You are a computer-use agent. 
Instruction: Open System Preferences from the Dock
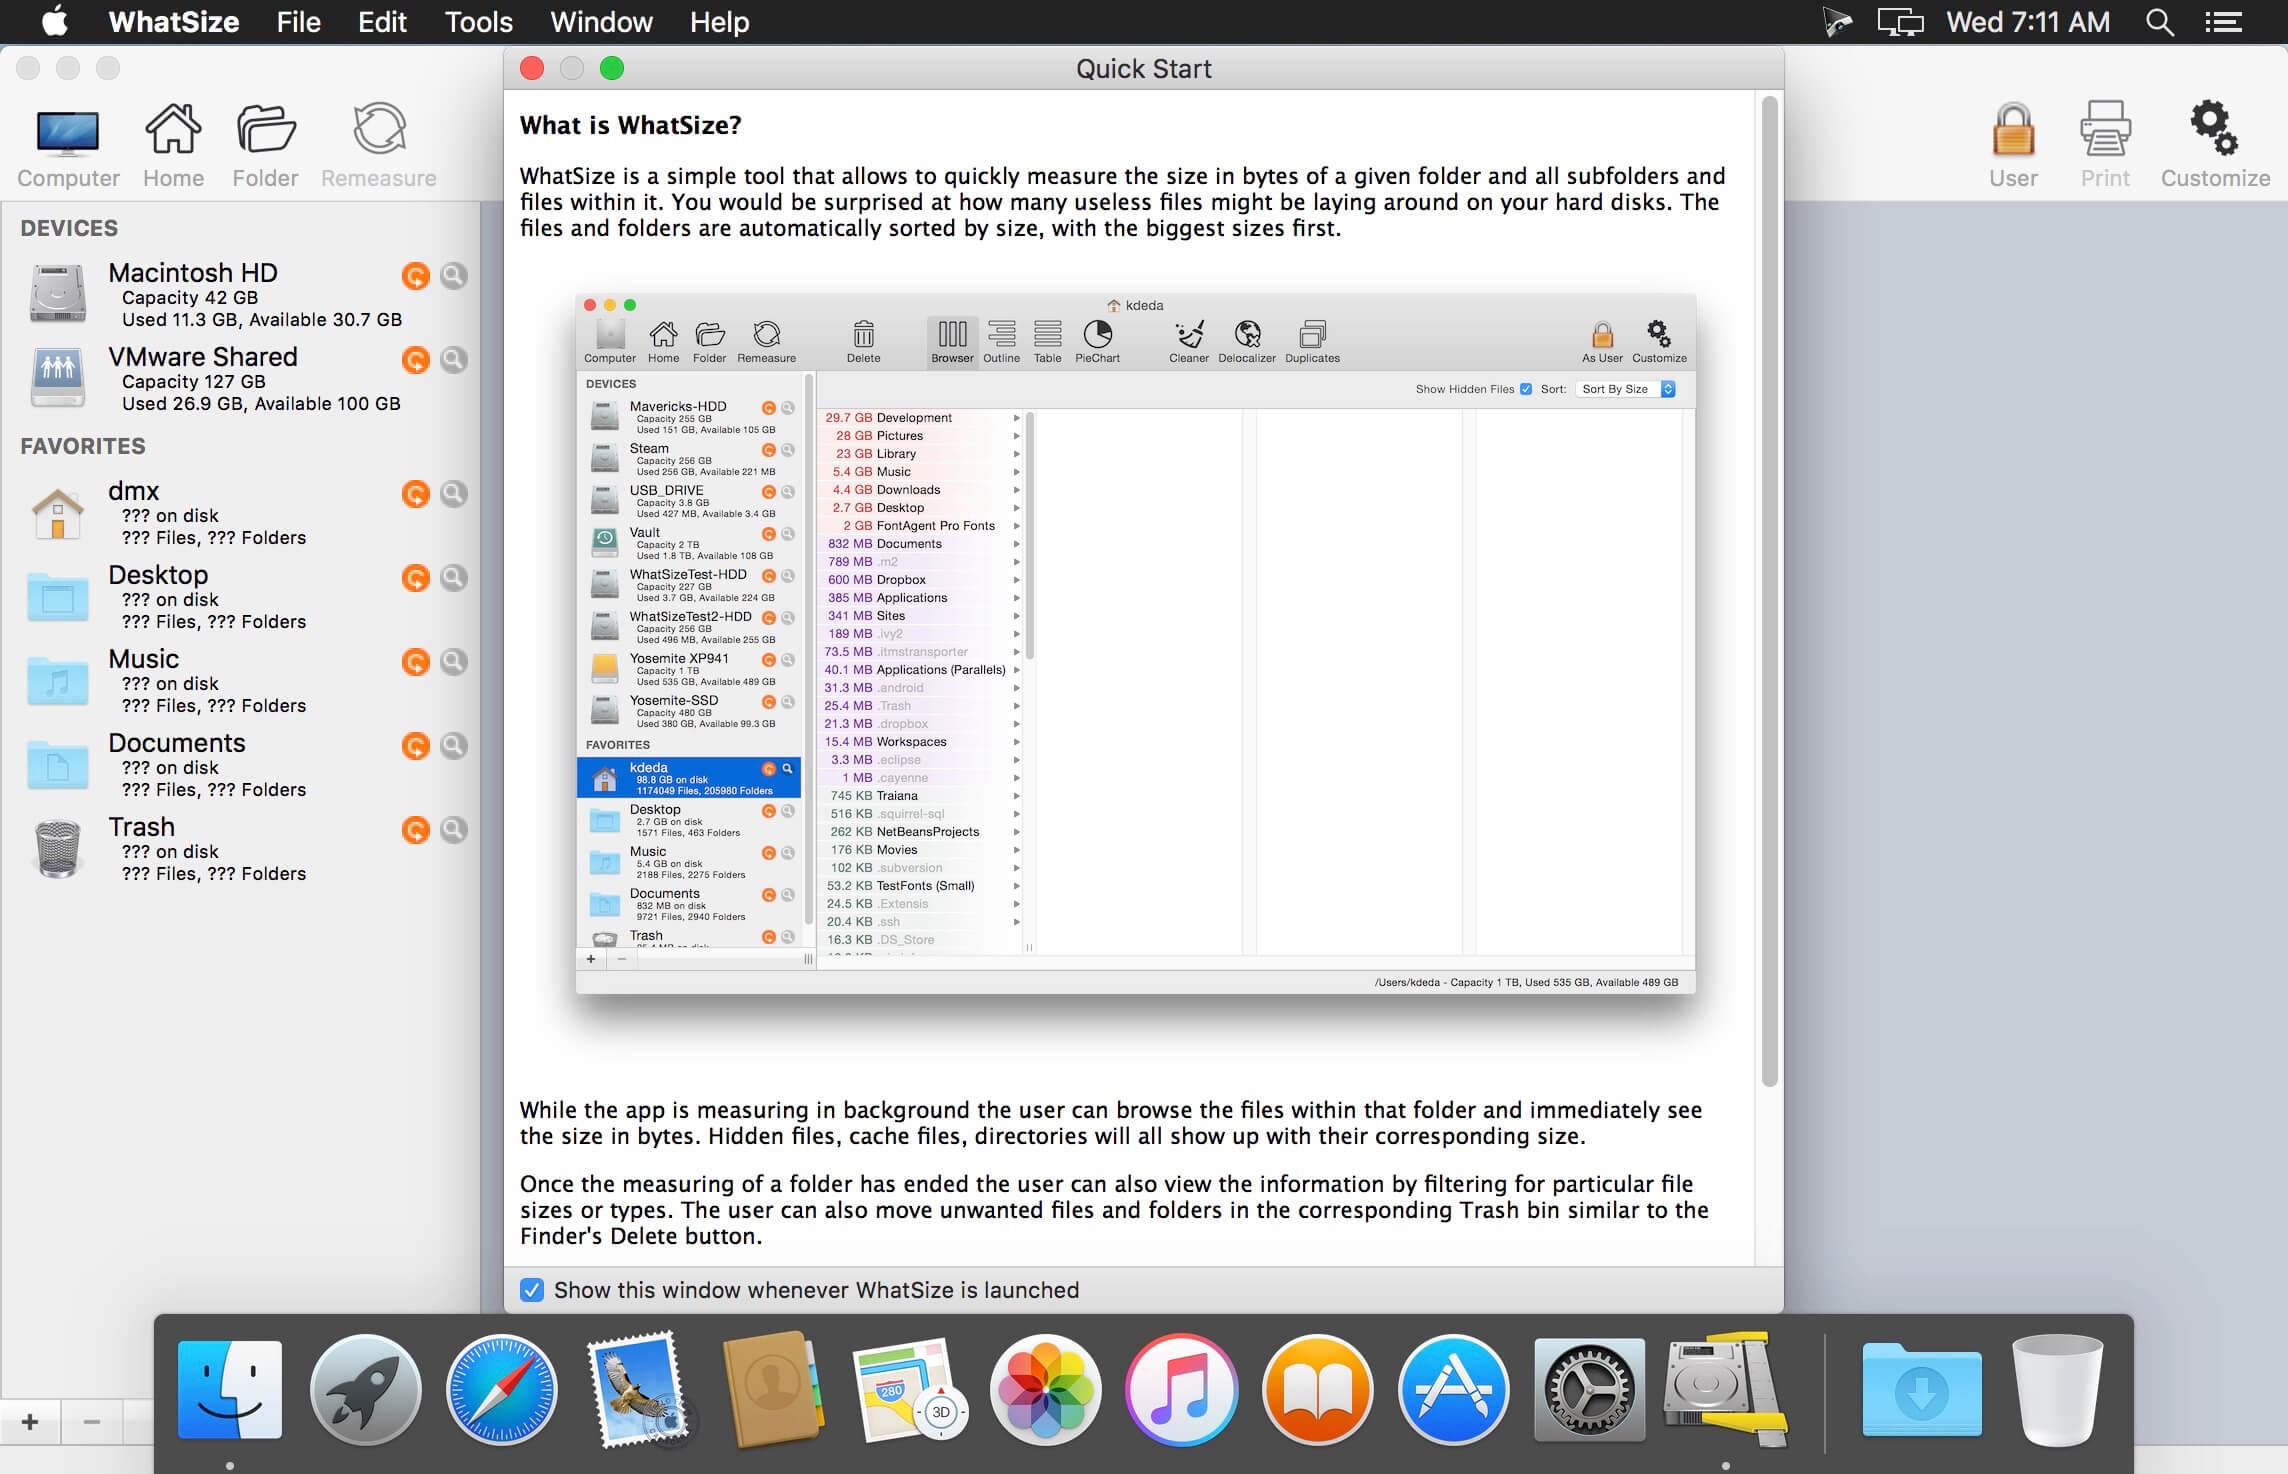tap(1589, 1390)
